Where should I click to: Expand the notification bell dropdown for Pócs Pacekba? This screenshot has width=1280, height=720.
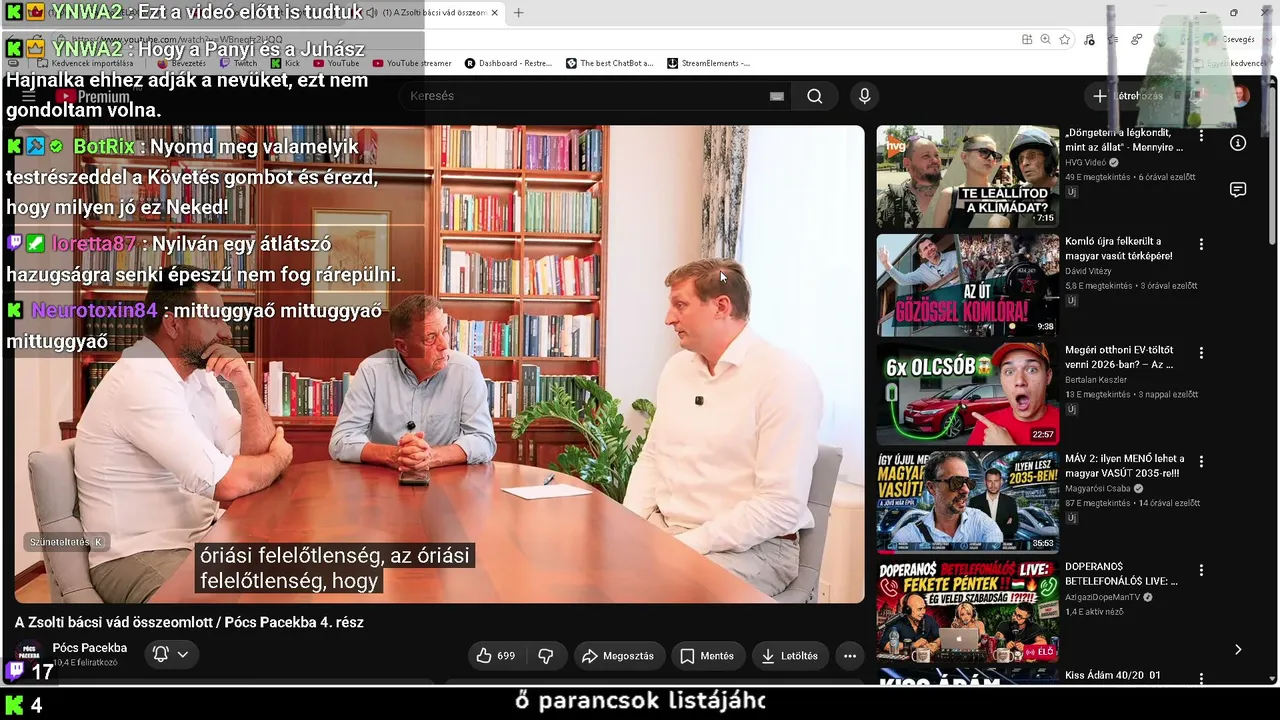170,655
